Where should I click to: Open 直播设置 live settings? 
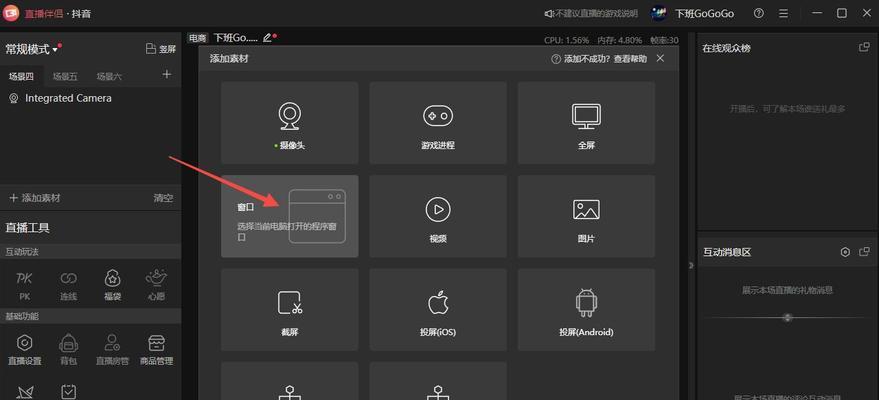24,350
